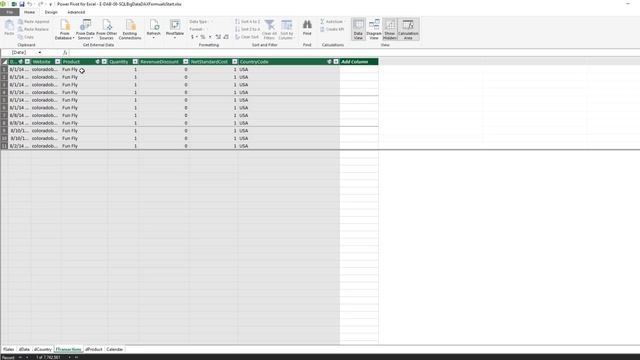
Task: Sort Z to A
Action: [247, 29]
